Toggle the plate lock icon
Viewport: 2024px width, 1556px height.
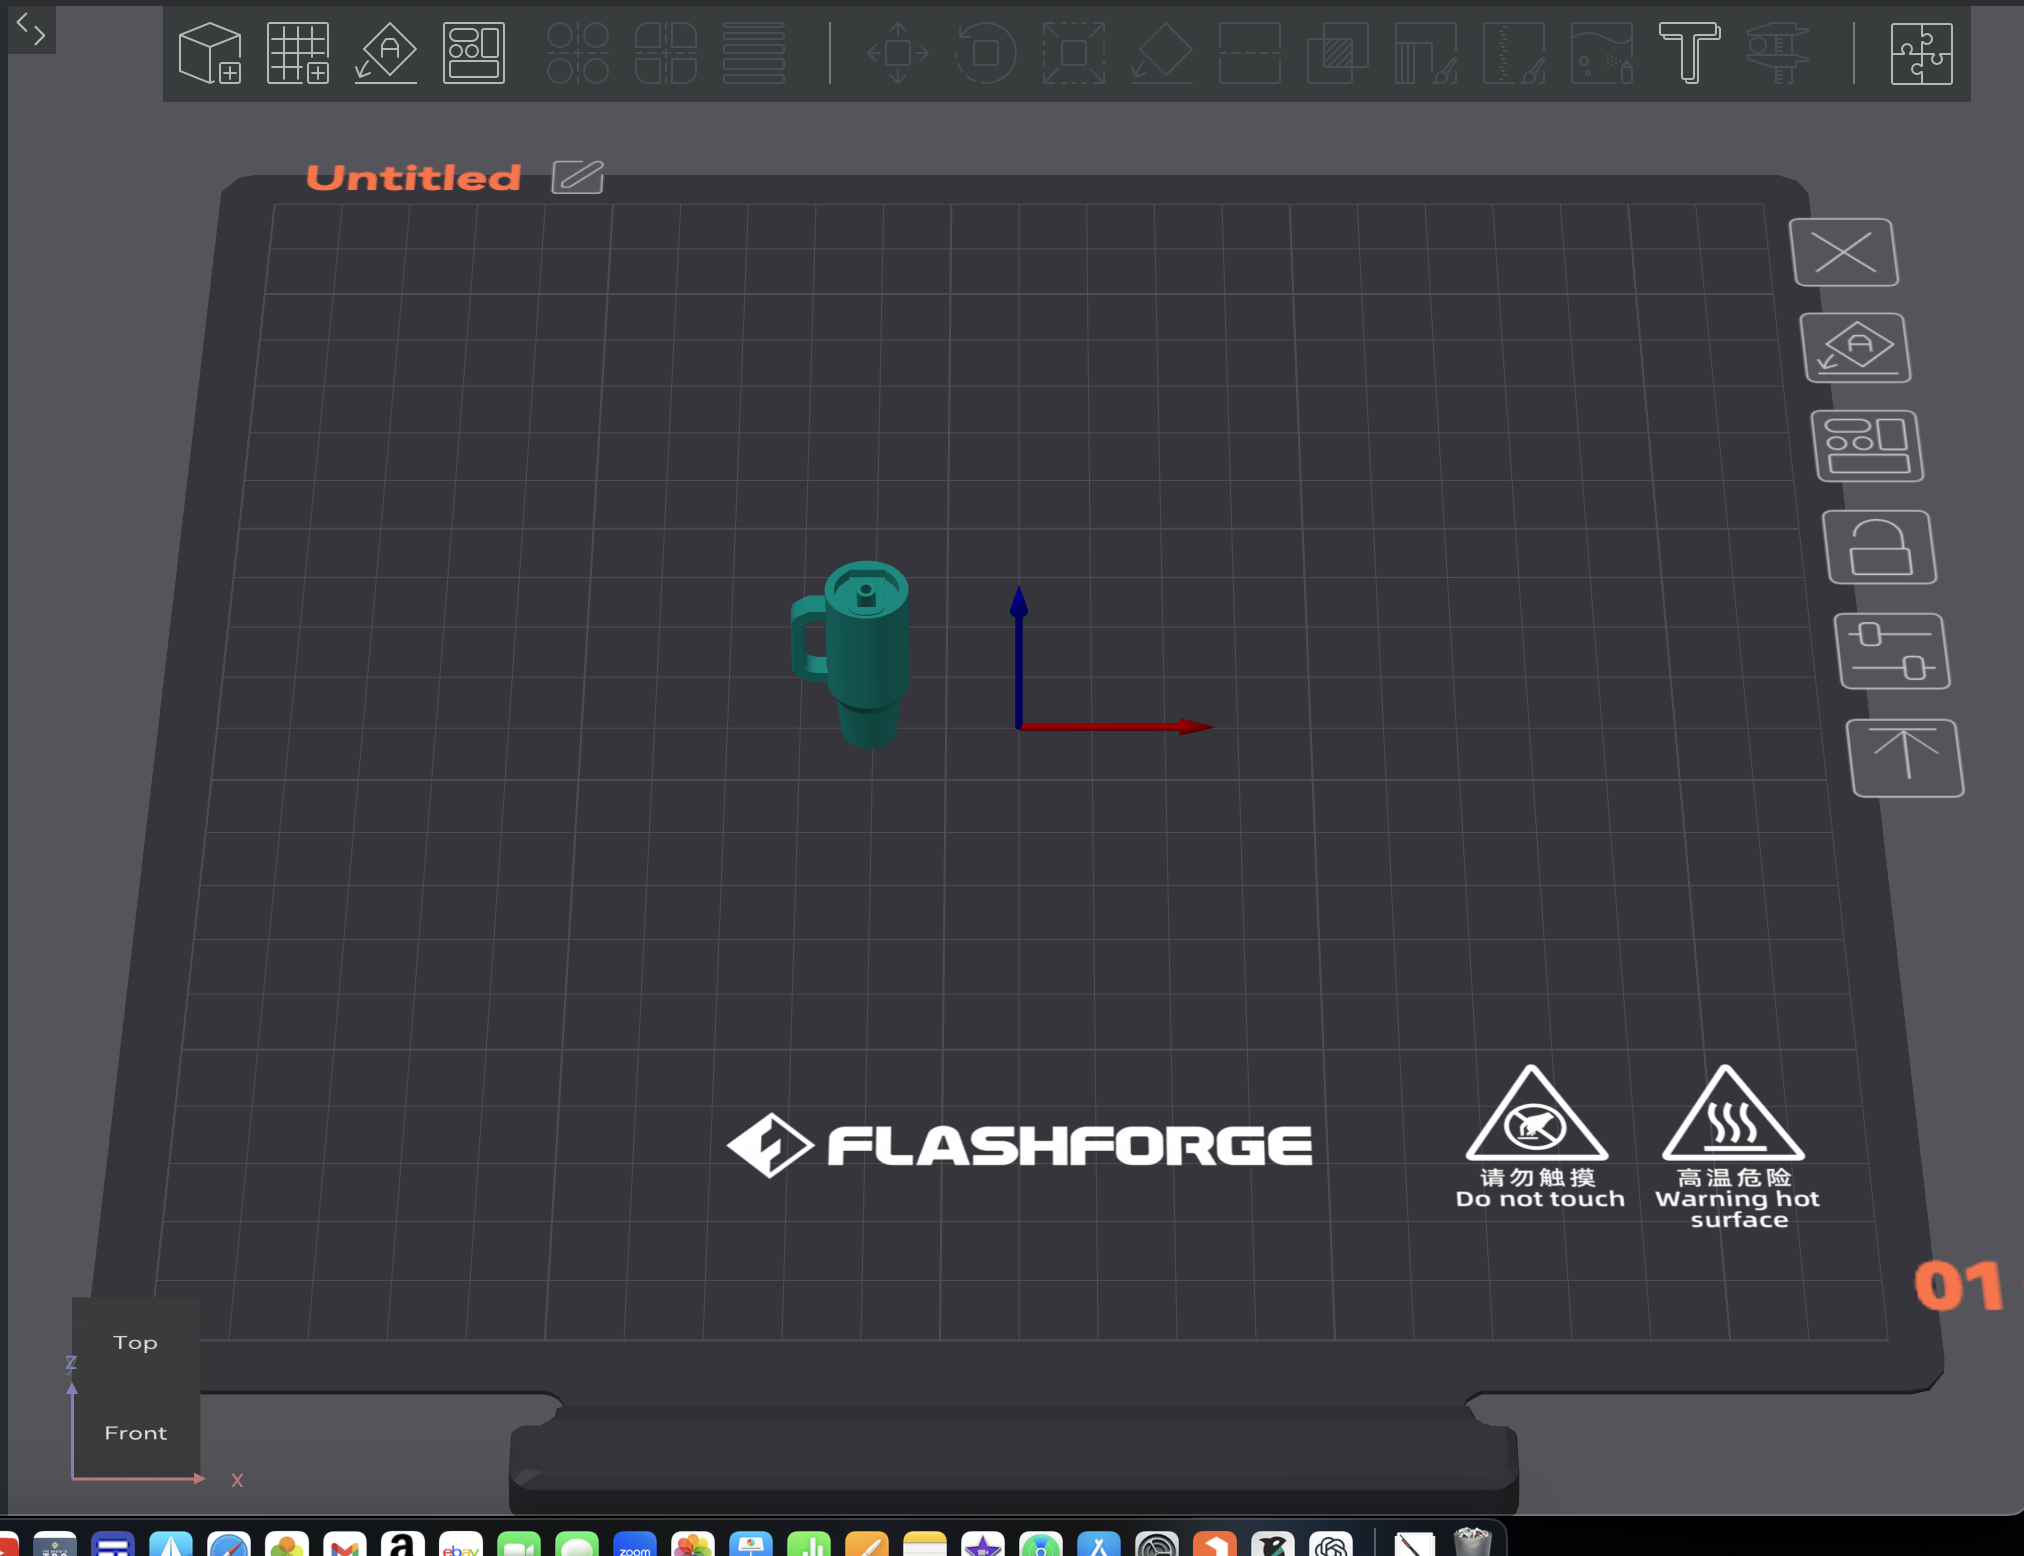[1879, 548]
